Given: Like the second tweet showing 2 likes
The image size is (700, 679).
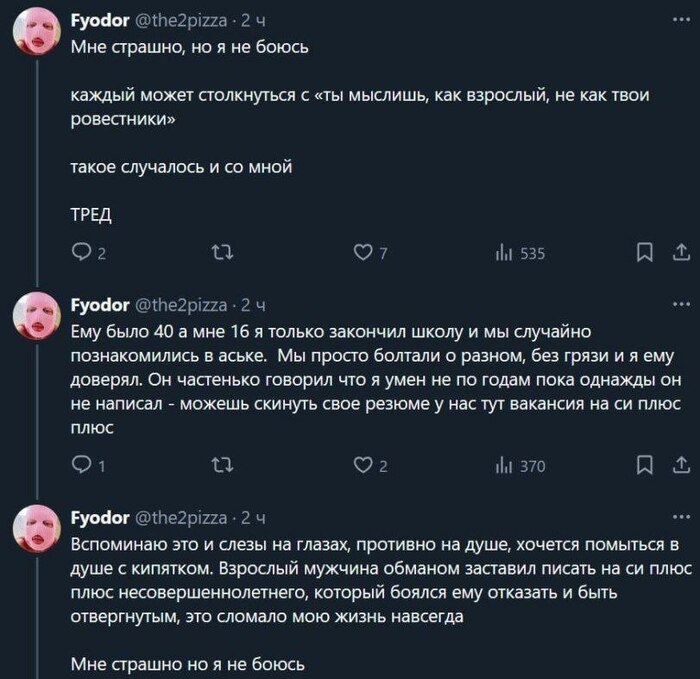Looking at the screenshot, I should (370, 465).
